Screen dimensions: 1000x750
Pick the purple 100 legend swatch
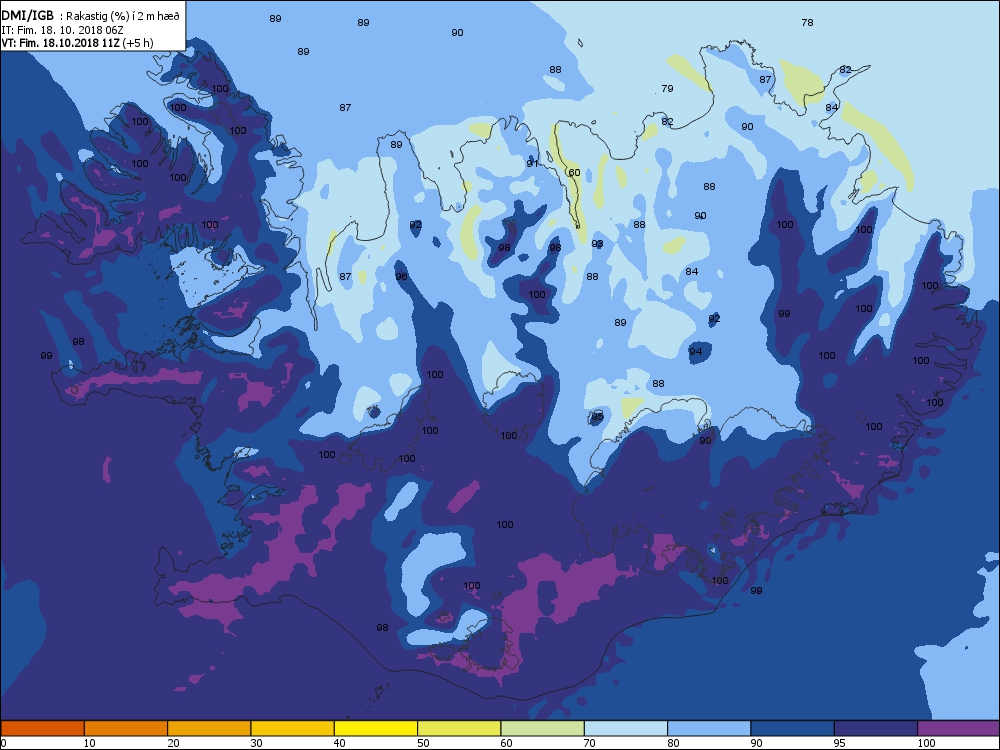959,728
